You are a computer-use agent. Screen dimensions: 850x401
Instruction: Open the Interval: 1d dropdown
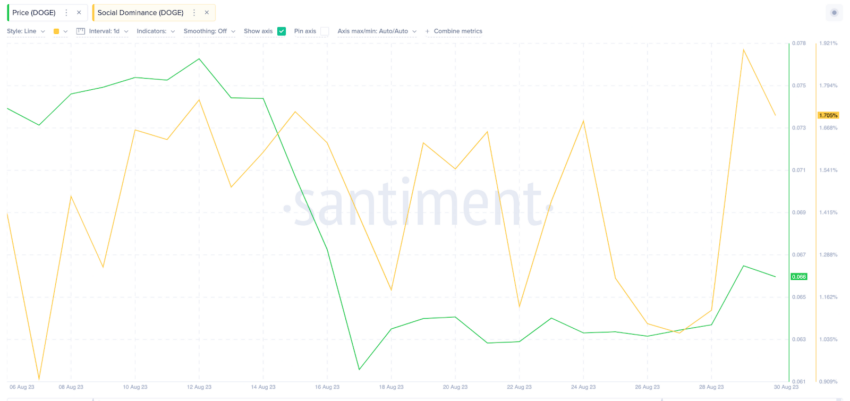108,31
